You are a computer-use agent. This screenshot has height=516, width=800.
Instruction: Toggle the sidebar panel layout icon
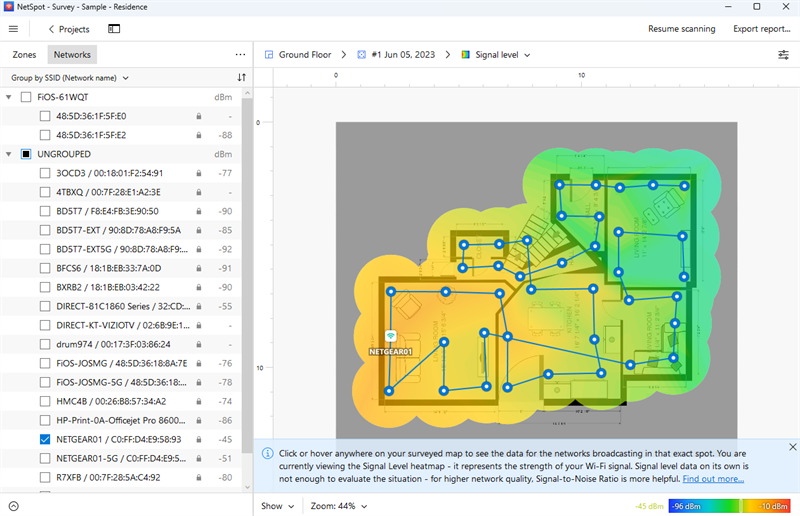(x=114, y=29)
